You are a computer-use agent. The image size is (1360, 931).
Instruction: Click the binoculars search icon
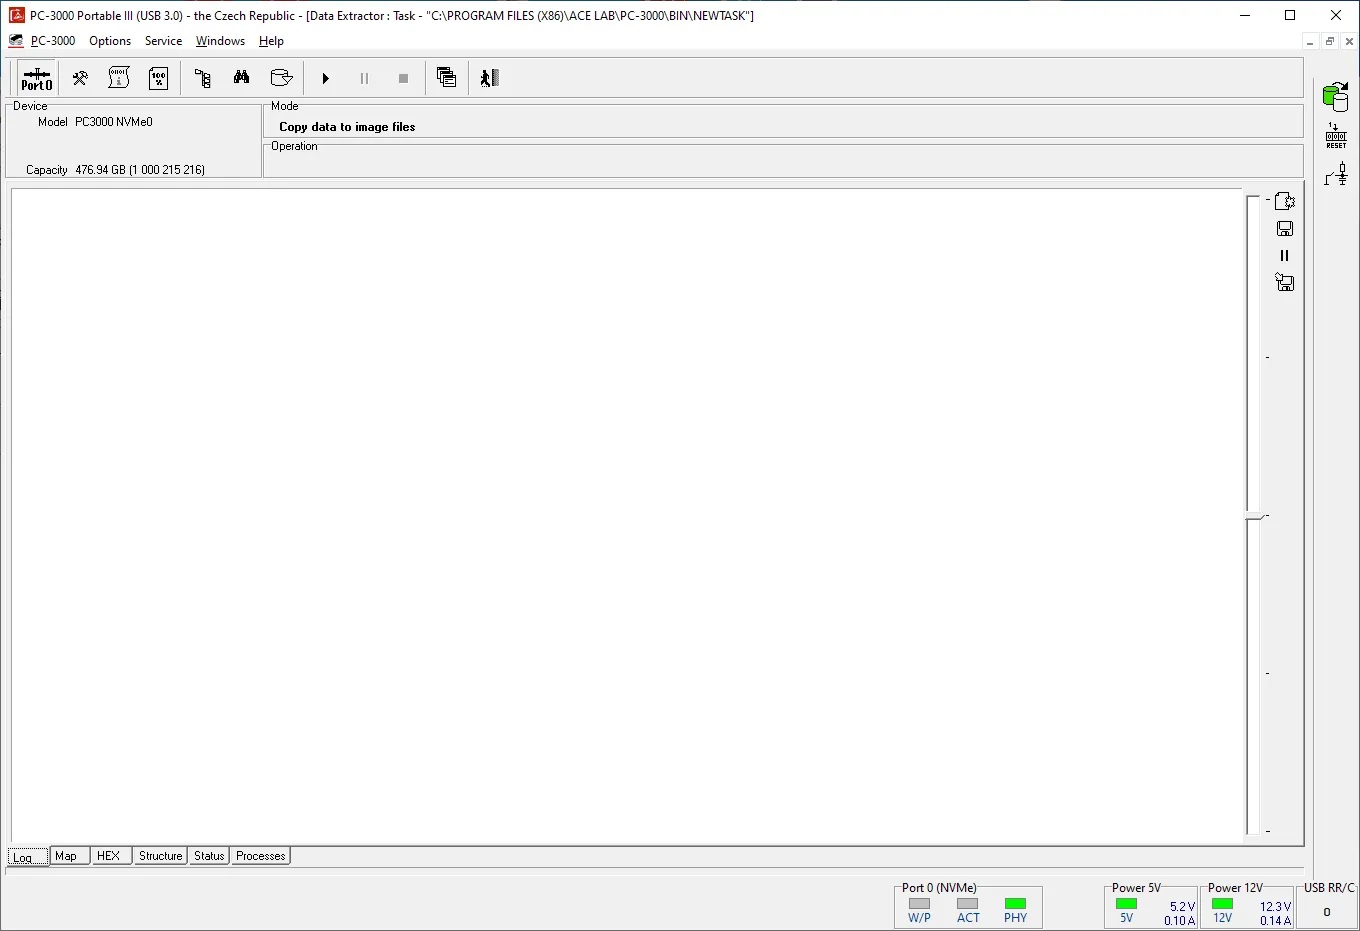pos(242,78)
